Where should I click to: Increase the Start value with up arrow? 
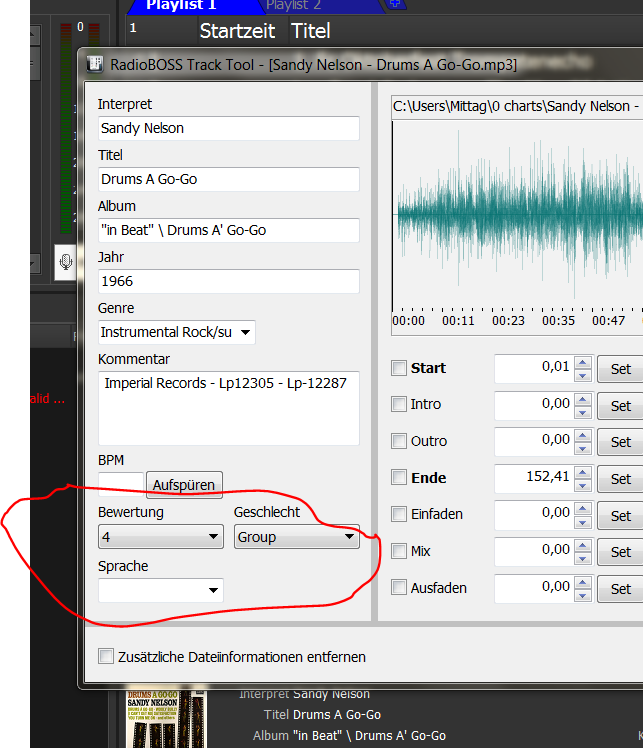click(x=582, y=363)
